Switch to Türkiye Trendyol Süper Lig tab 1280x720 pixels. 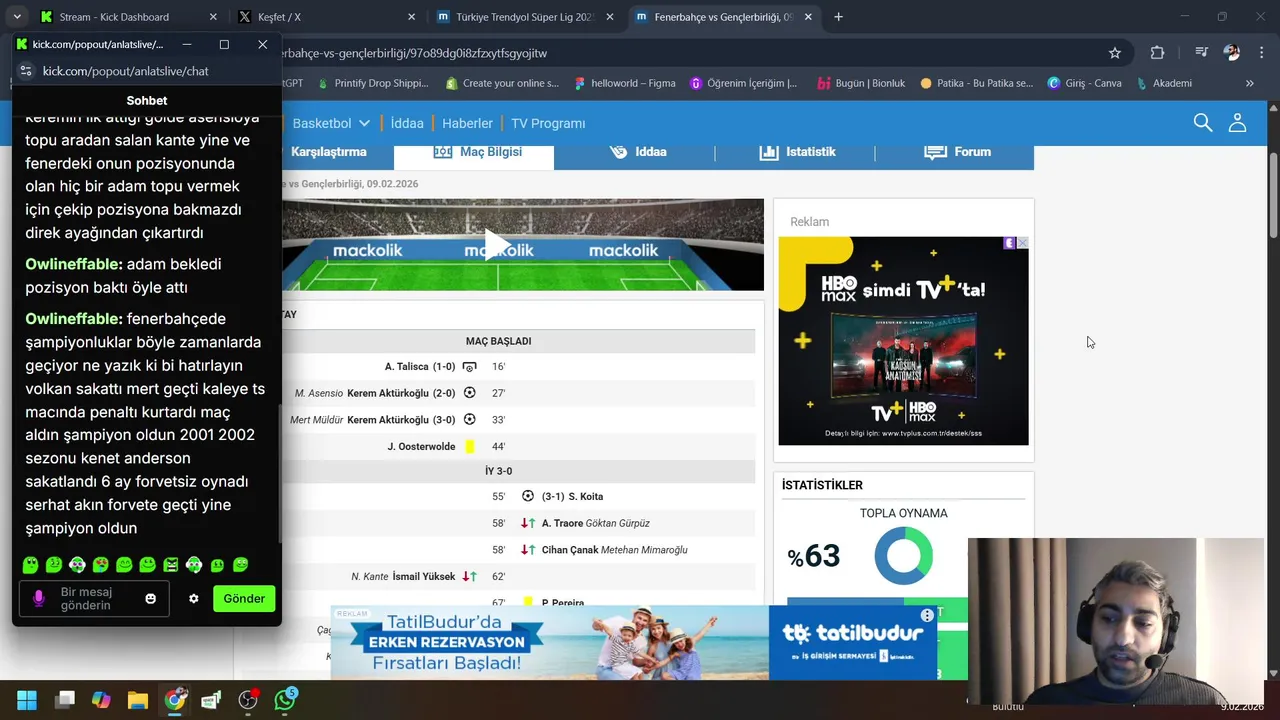[x=525, y=17]
